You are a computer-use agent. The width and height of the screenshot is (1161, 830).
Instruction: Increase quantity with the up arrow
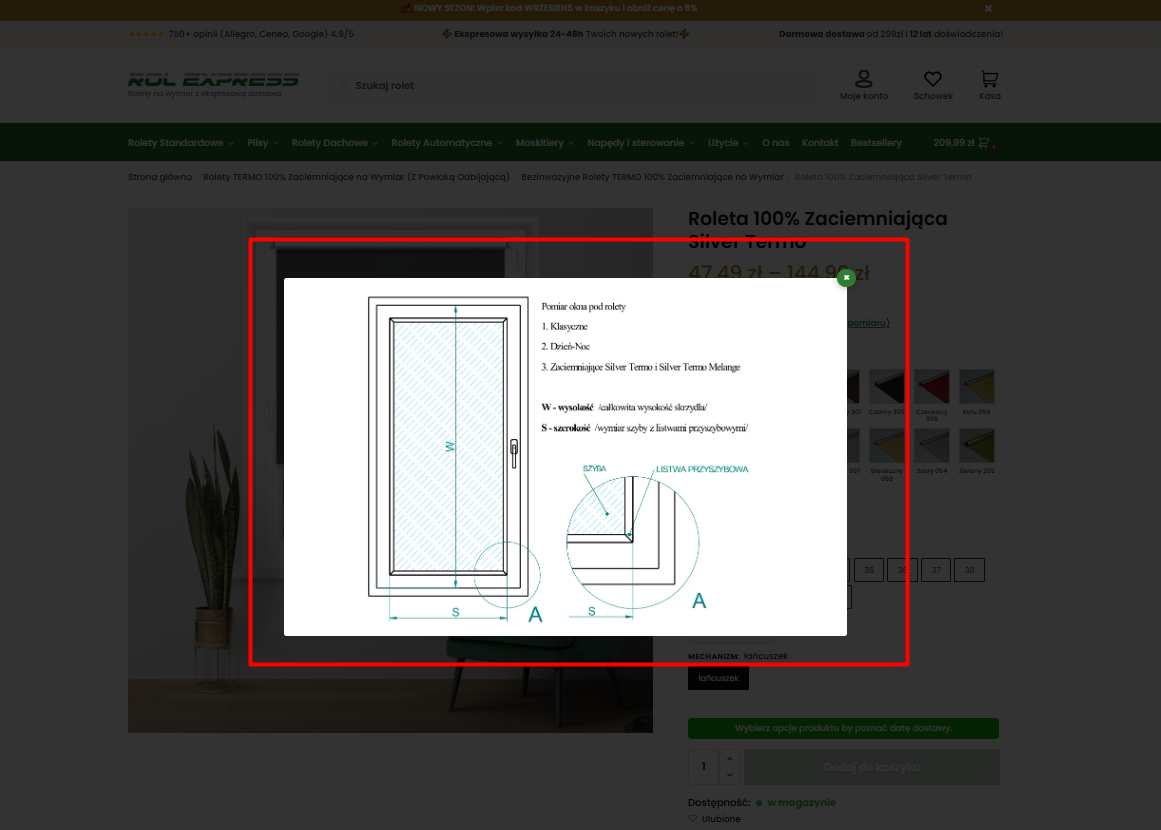730,759
